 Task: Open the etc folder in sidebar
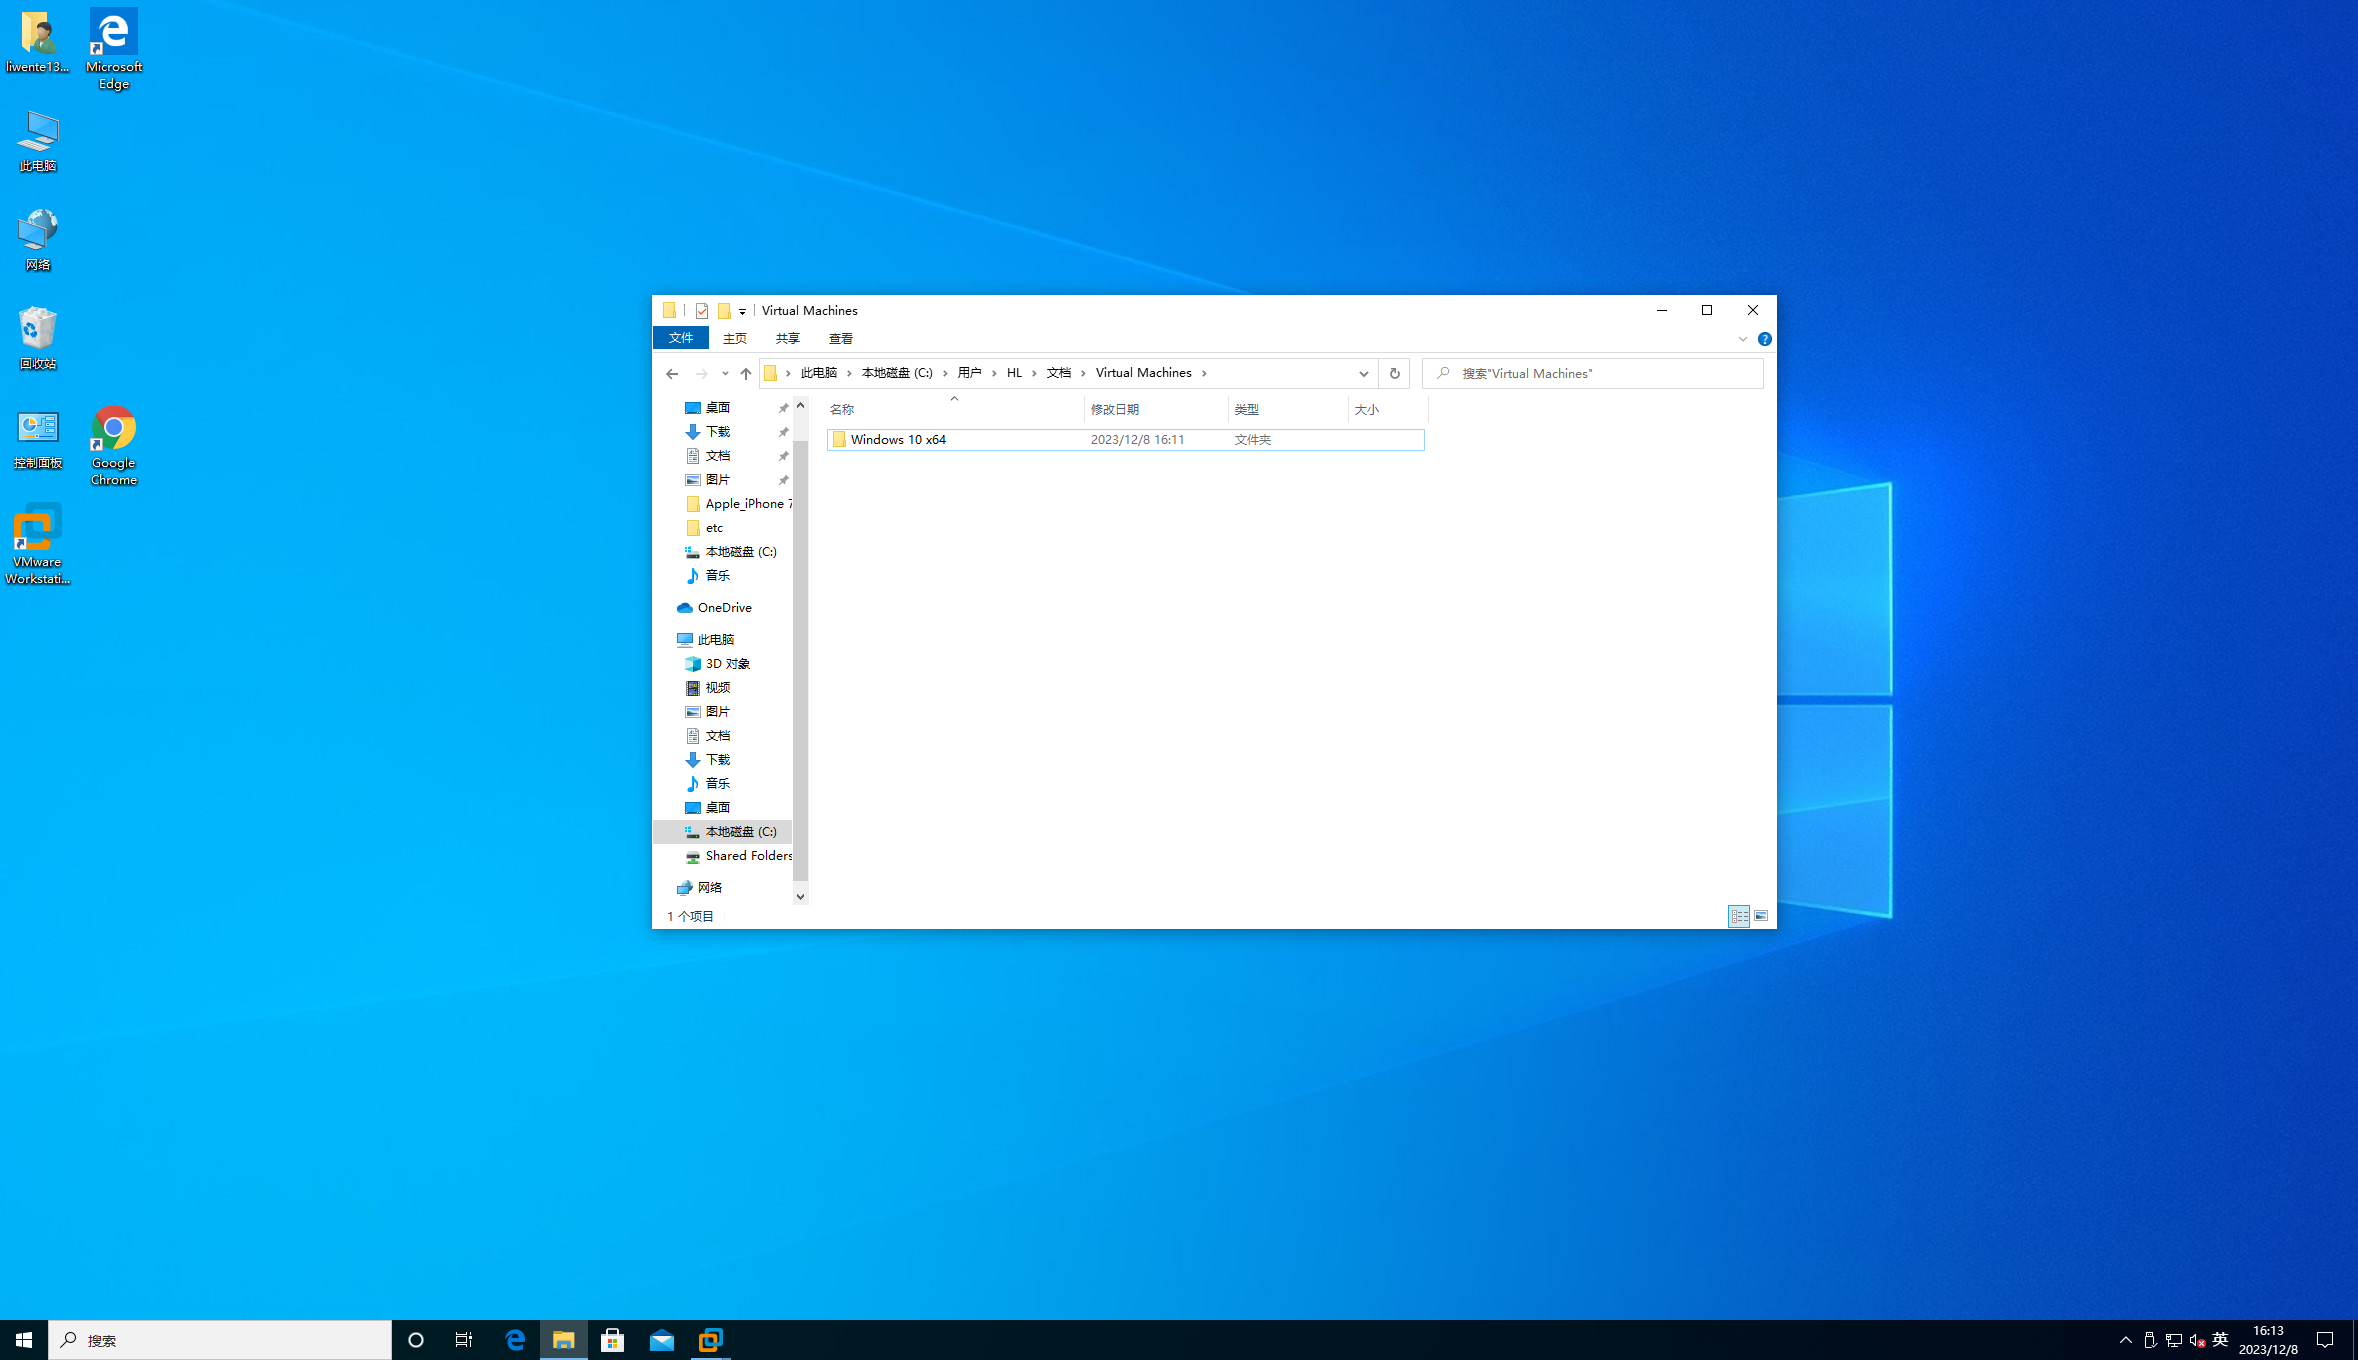[x=714, y=528]
